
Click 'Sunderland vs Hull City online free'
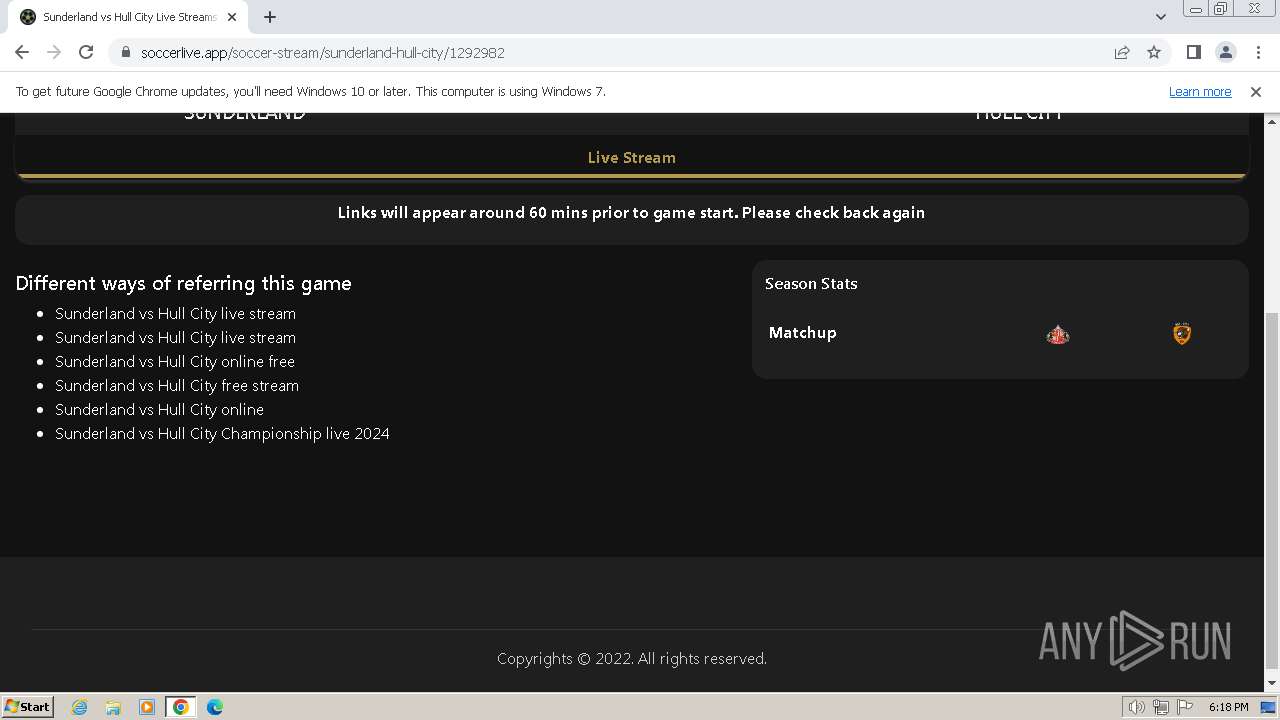[175, 362]
